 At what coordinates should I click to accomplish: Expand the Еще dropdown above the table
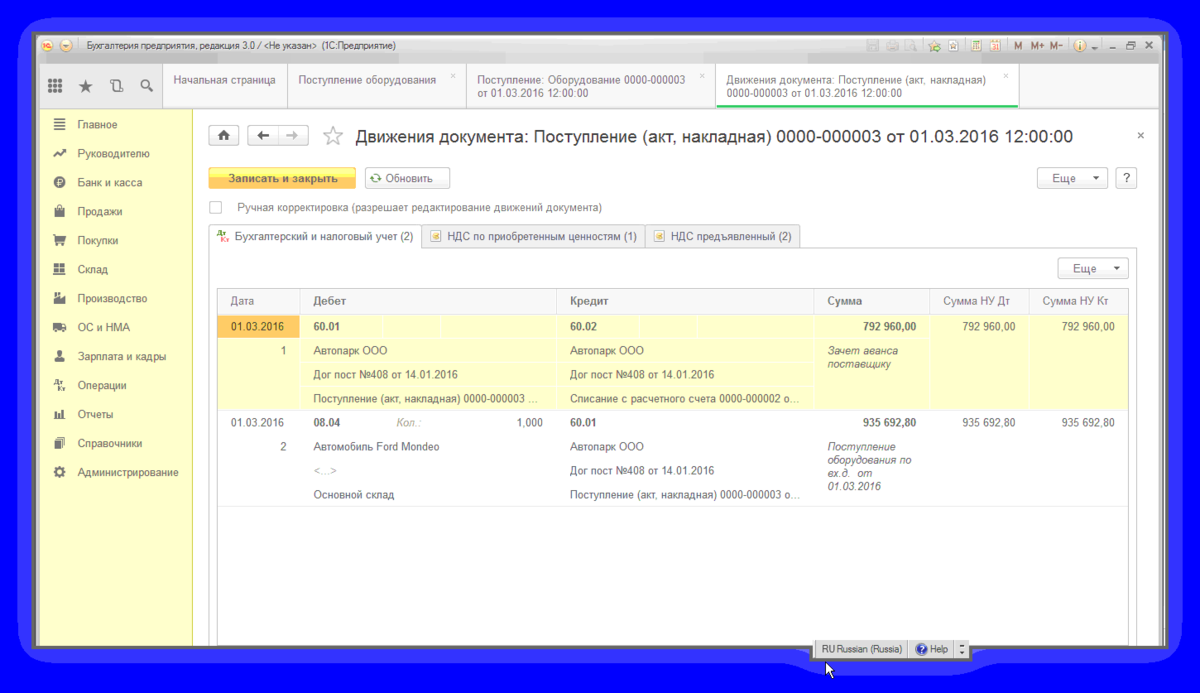click(x=1093, y=268)
